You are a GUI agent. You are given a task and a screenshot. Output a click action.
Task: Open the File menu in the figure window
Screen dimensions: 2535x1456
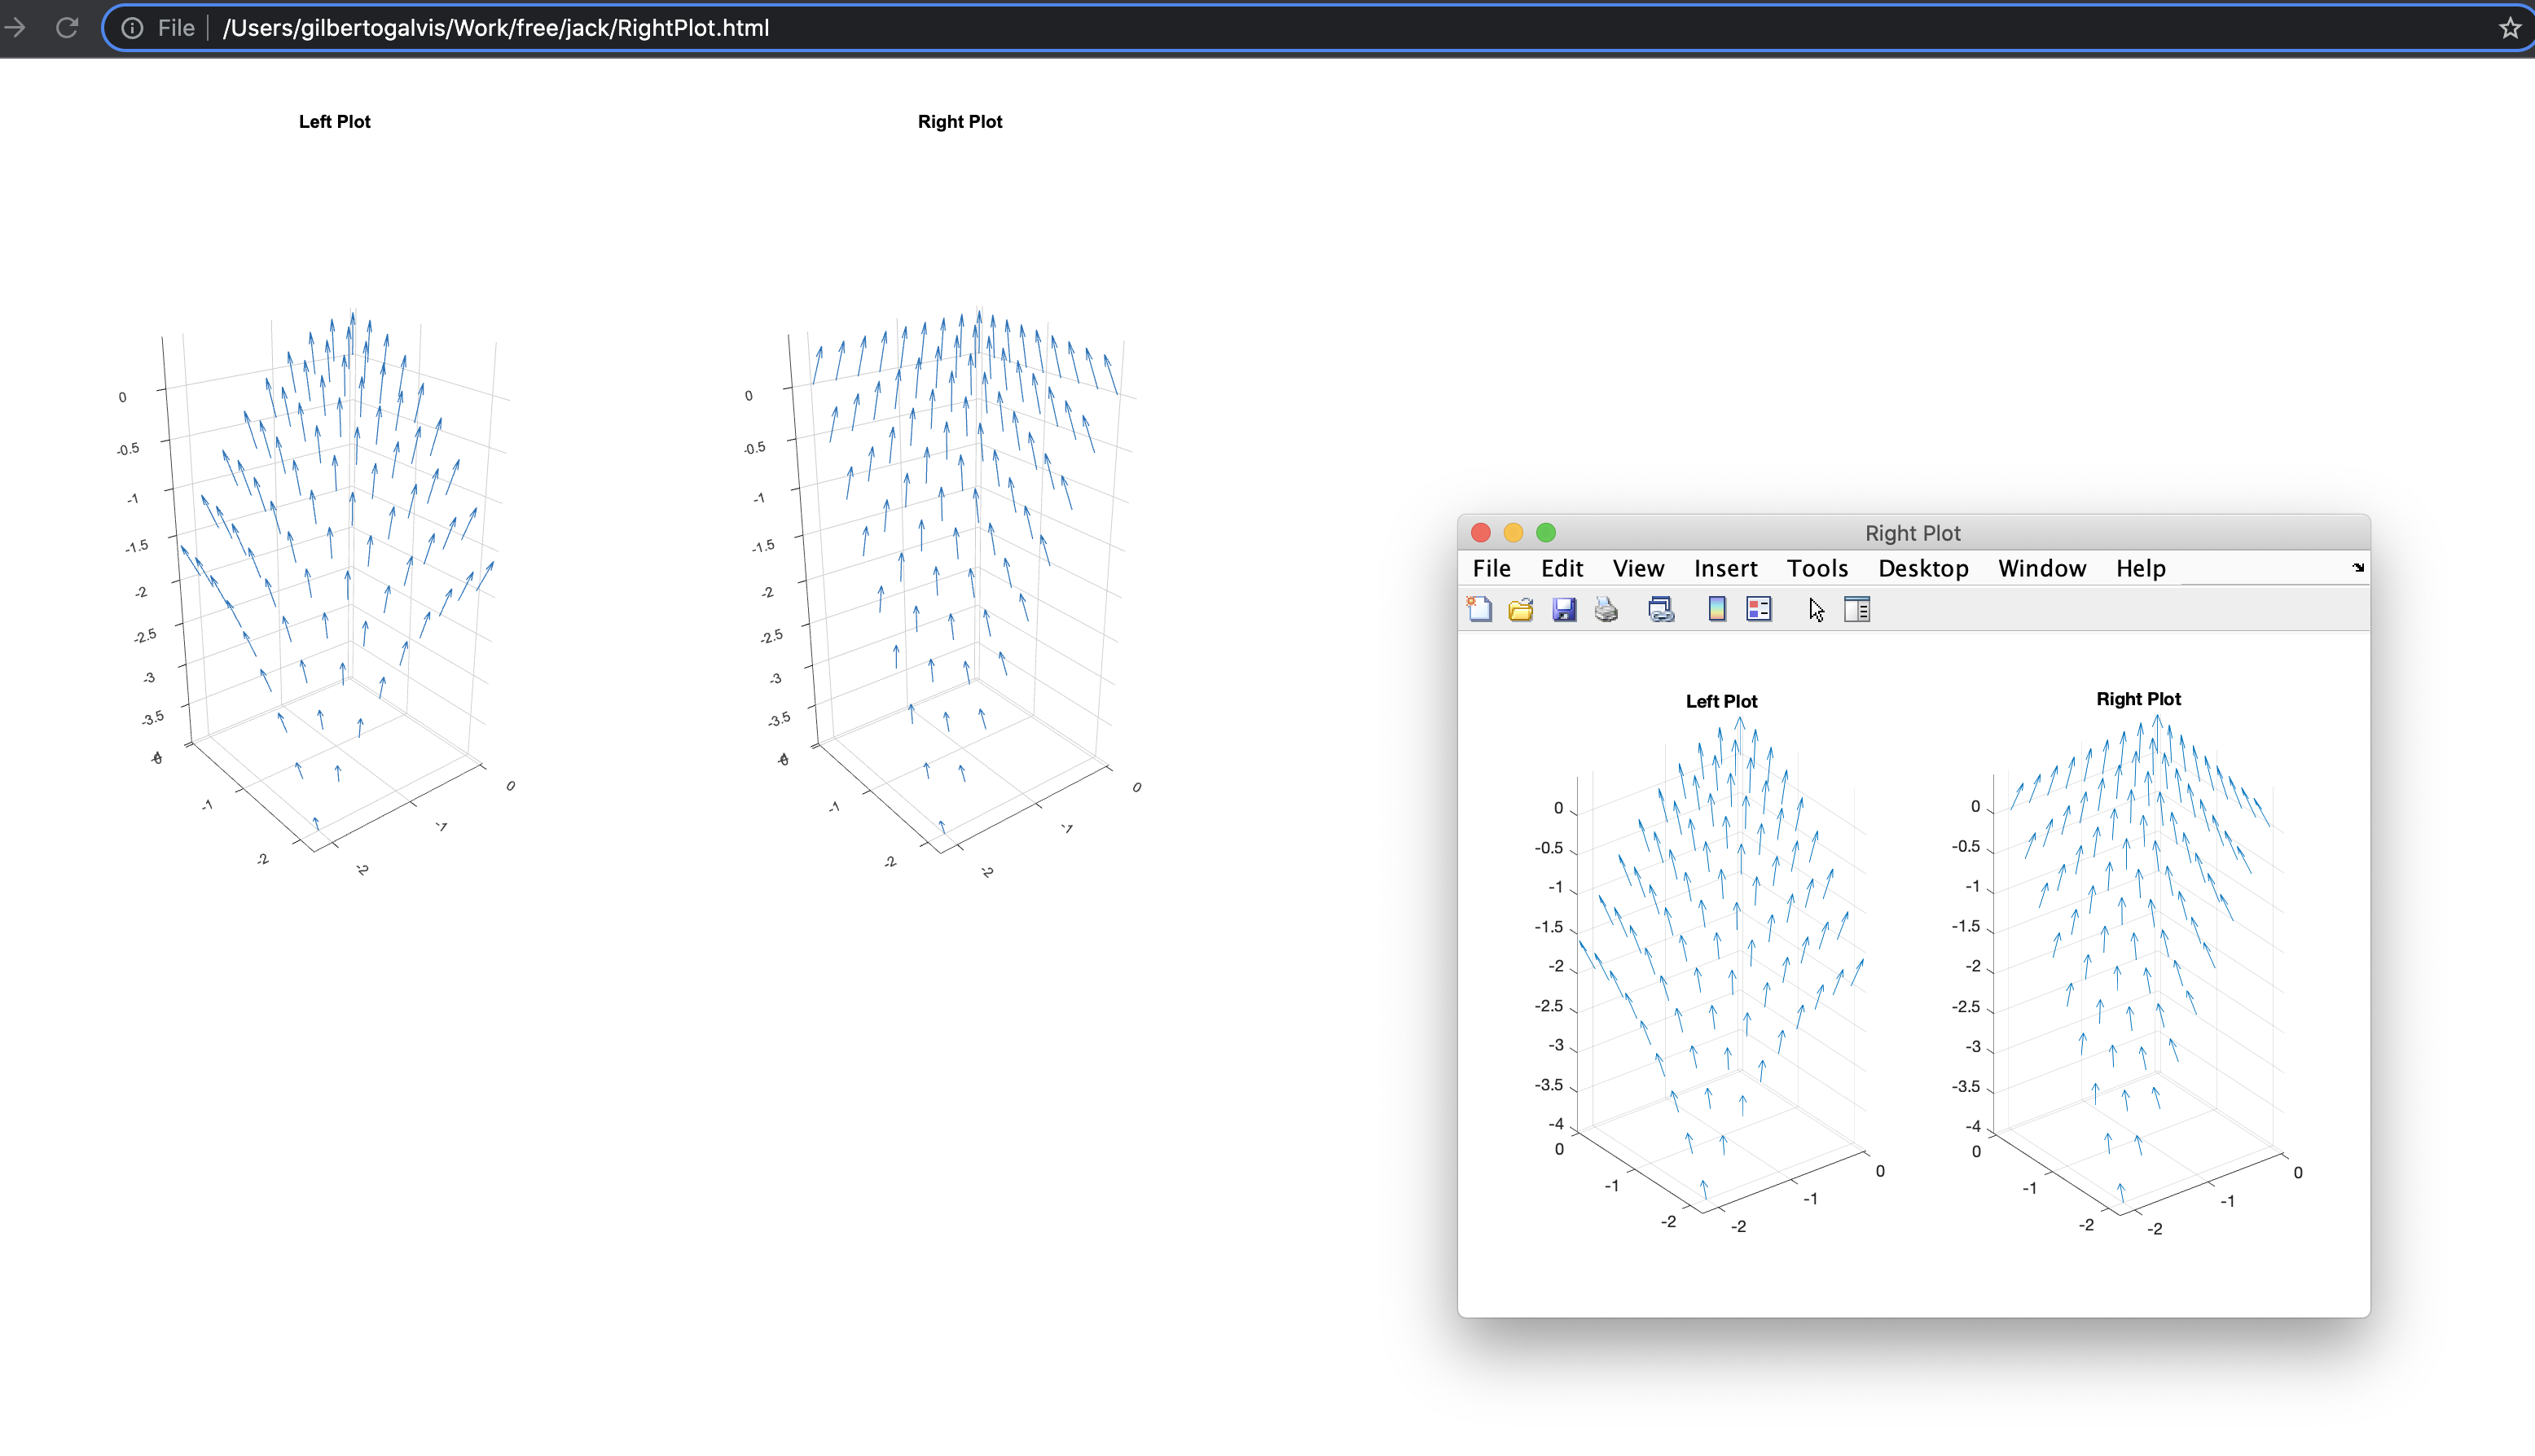[1491, 568]
